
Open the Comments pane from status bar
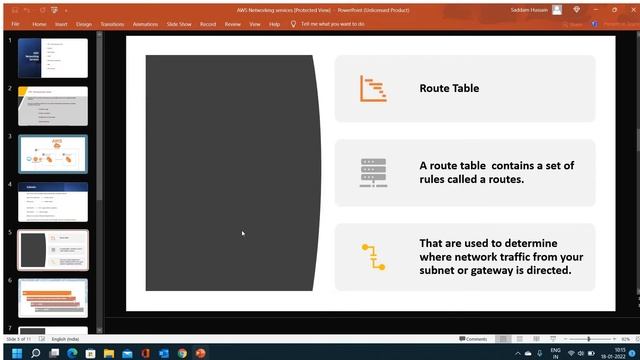click(x=473, y=339)
